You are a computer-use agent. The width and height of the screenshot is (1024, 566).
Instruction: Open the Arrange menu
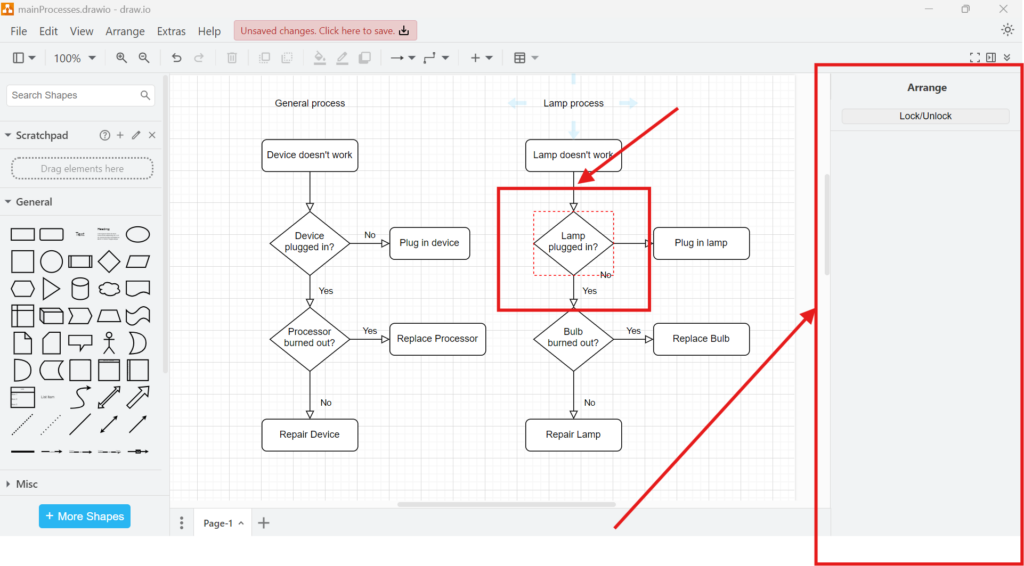[x=125, y=31]
